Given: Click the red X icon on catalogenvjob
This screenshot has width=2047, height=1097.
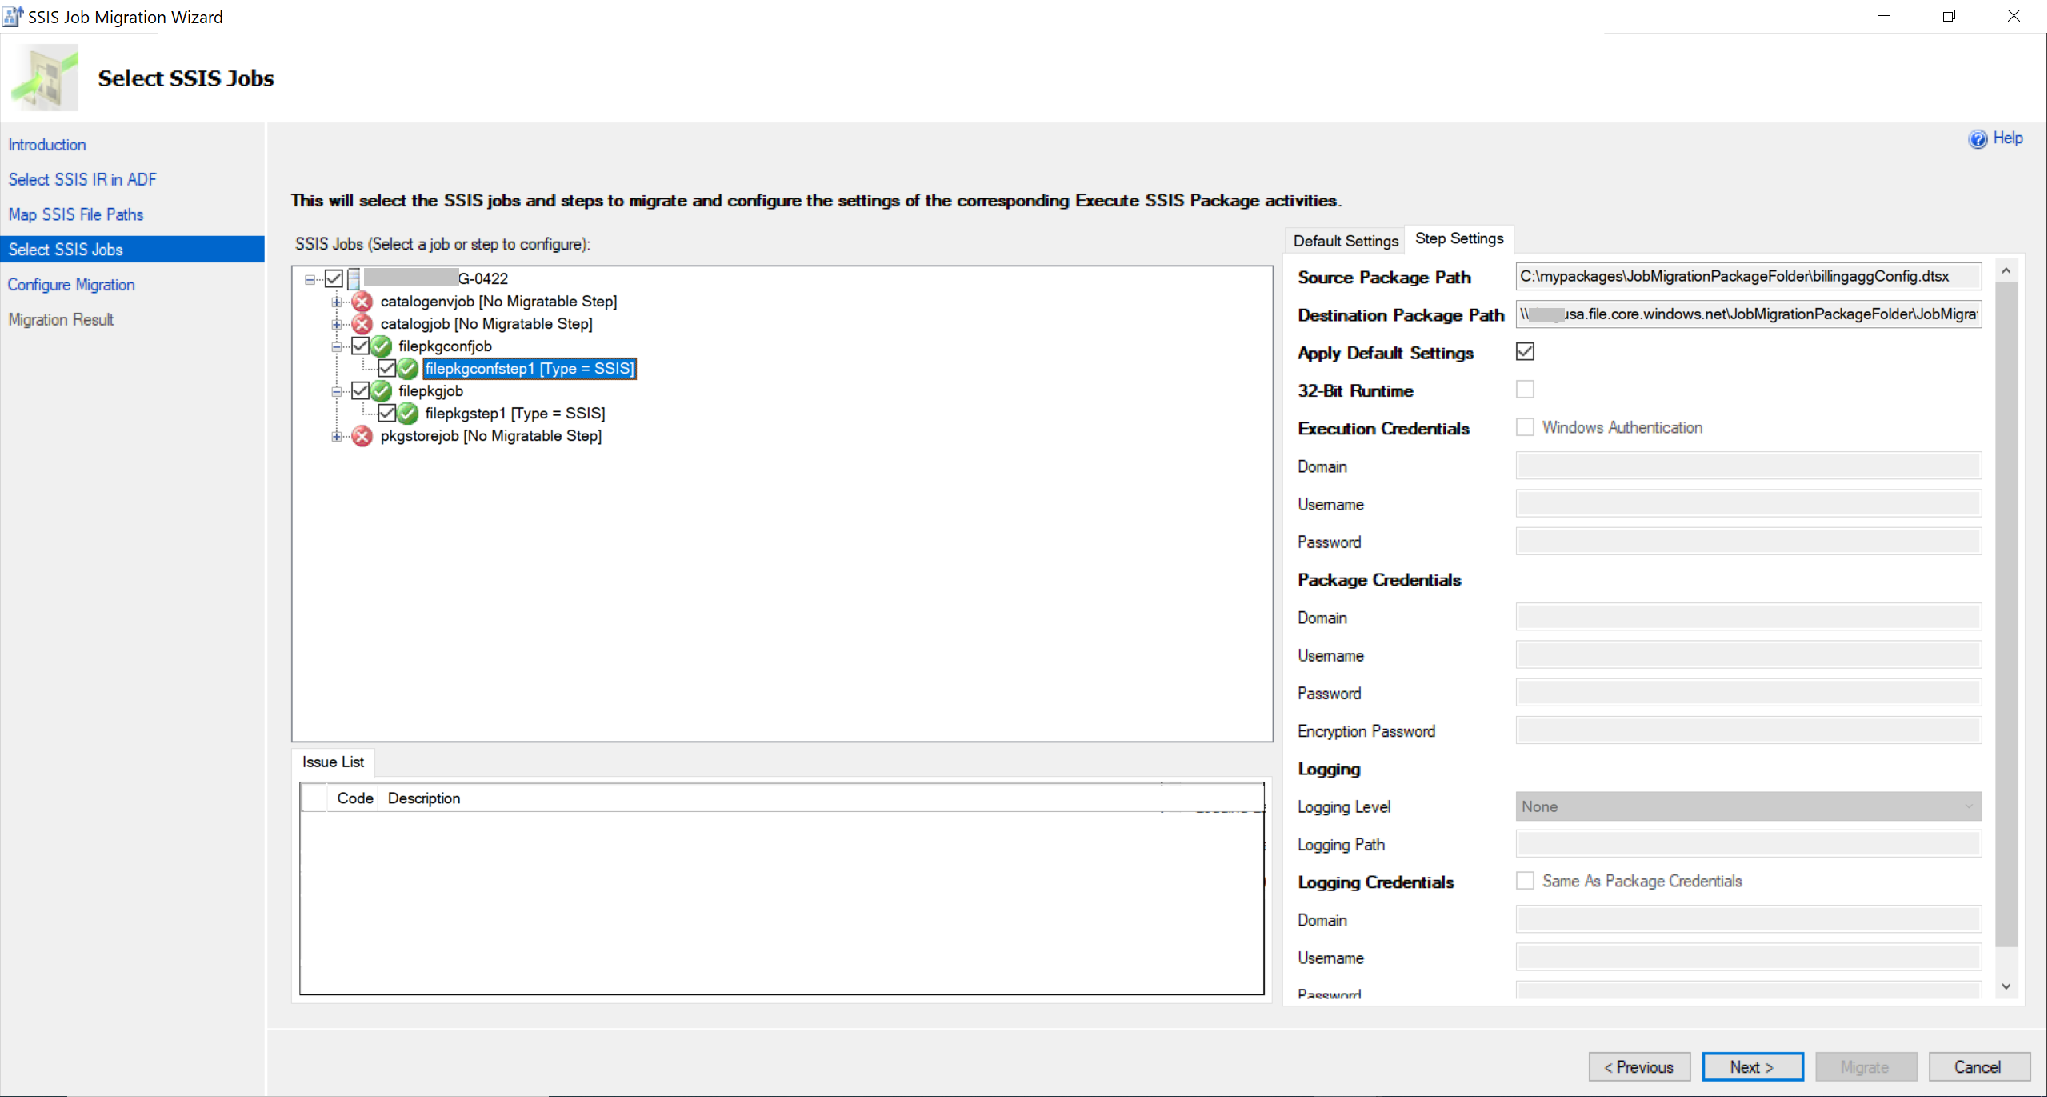Looking at the screenshot, I should click(x=359, y=301).
